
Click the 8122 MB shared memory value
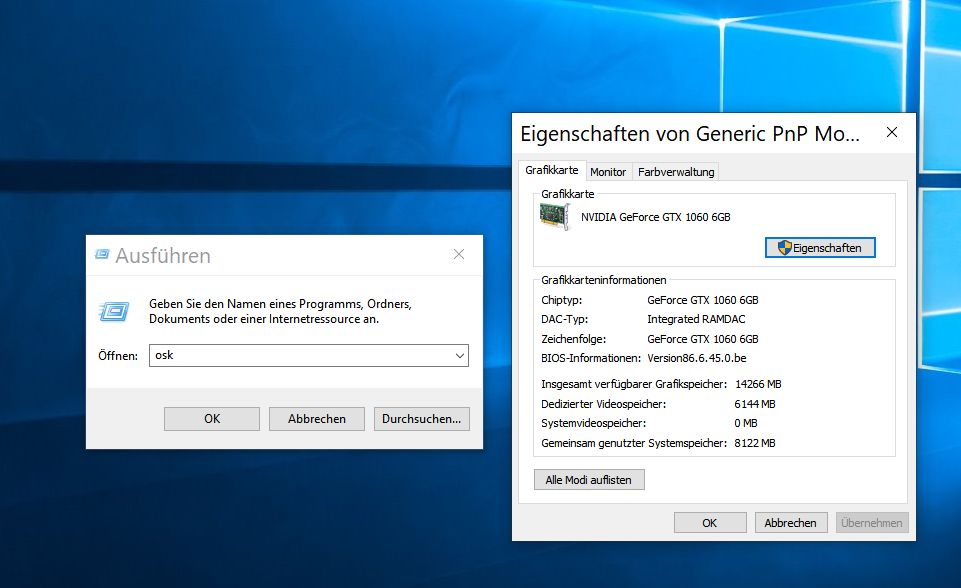[x=755, y=443]
